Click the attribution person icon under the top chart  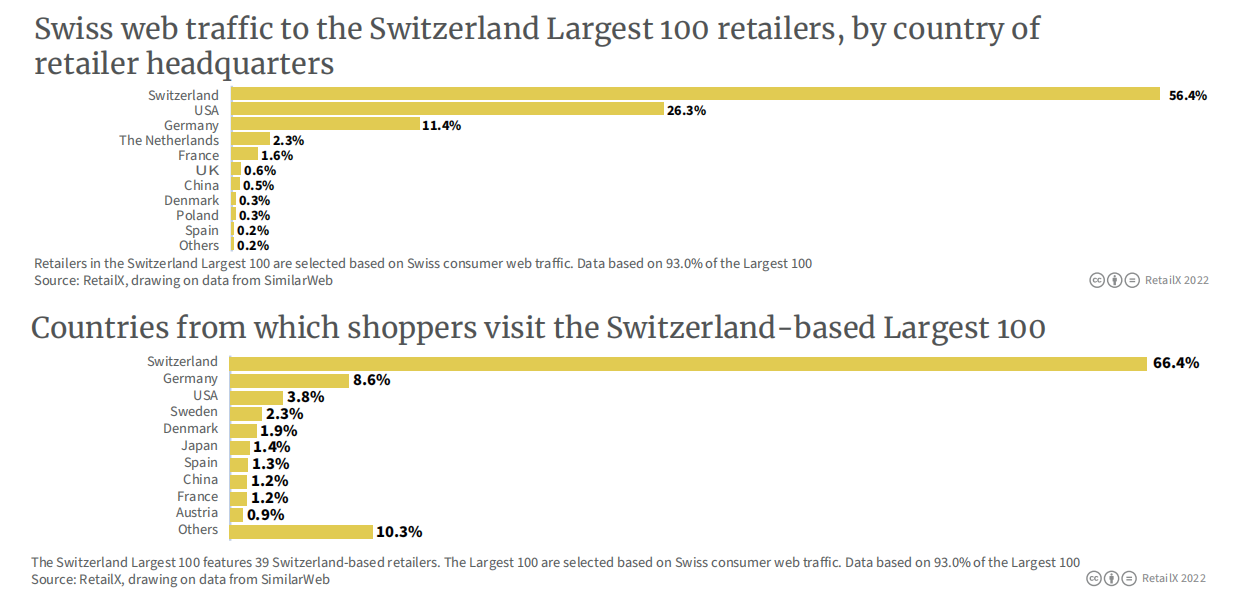[1114, 280]
